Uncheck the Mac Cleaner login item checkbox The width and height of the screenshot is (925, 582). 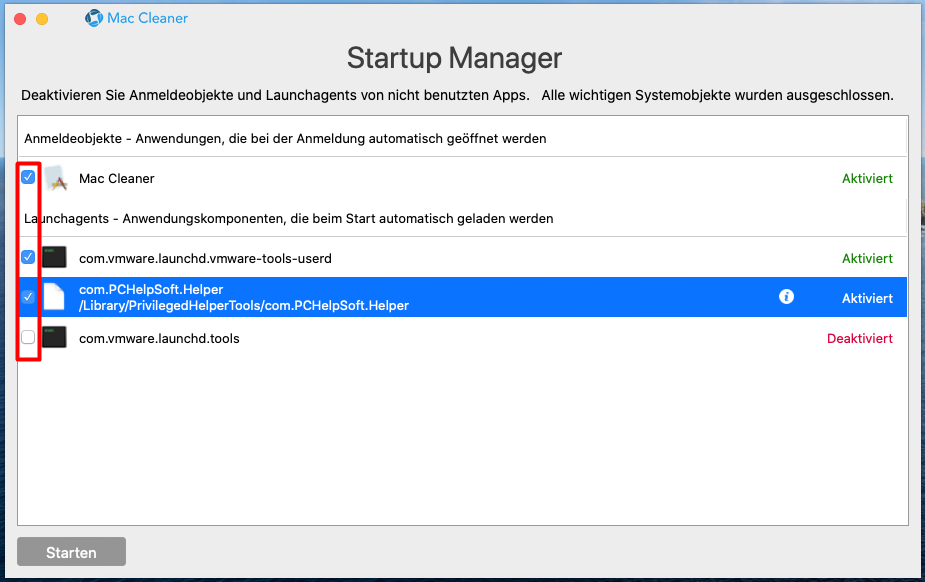coord(28,177)
